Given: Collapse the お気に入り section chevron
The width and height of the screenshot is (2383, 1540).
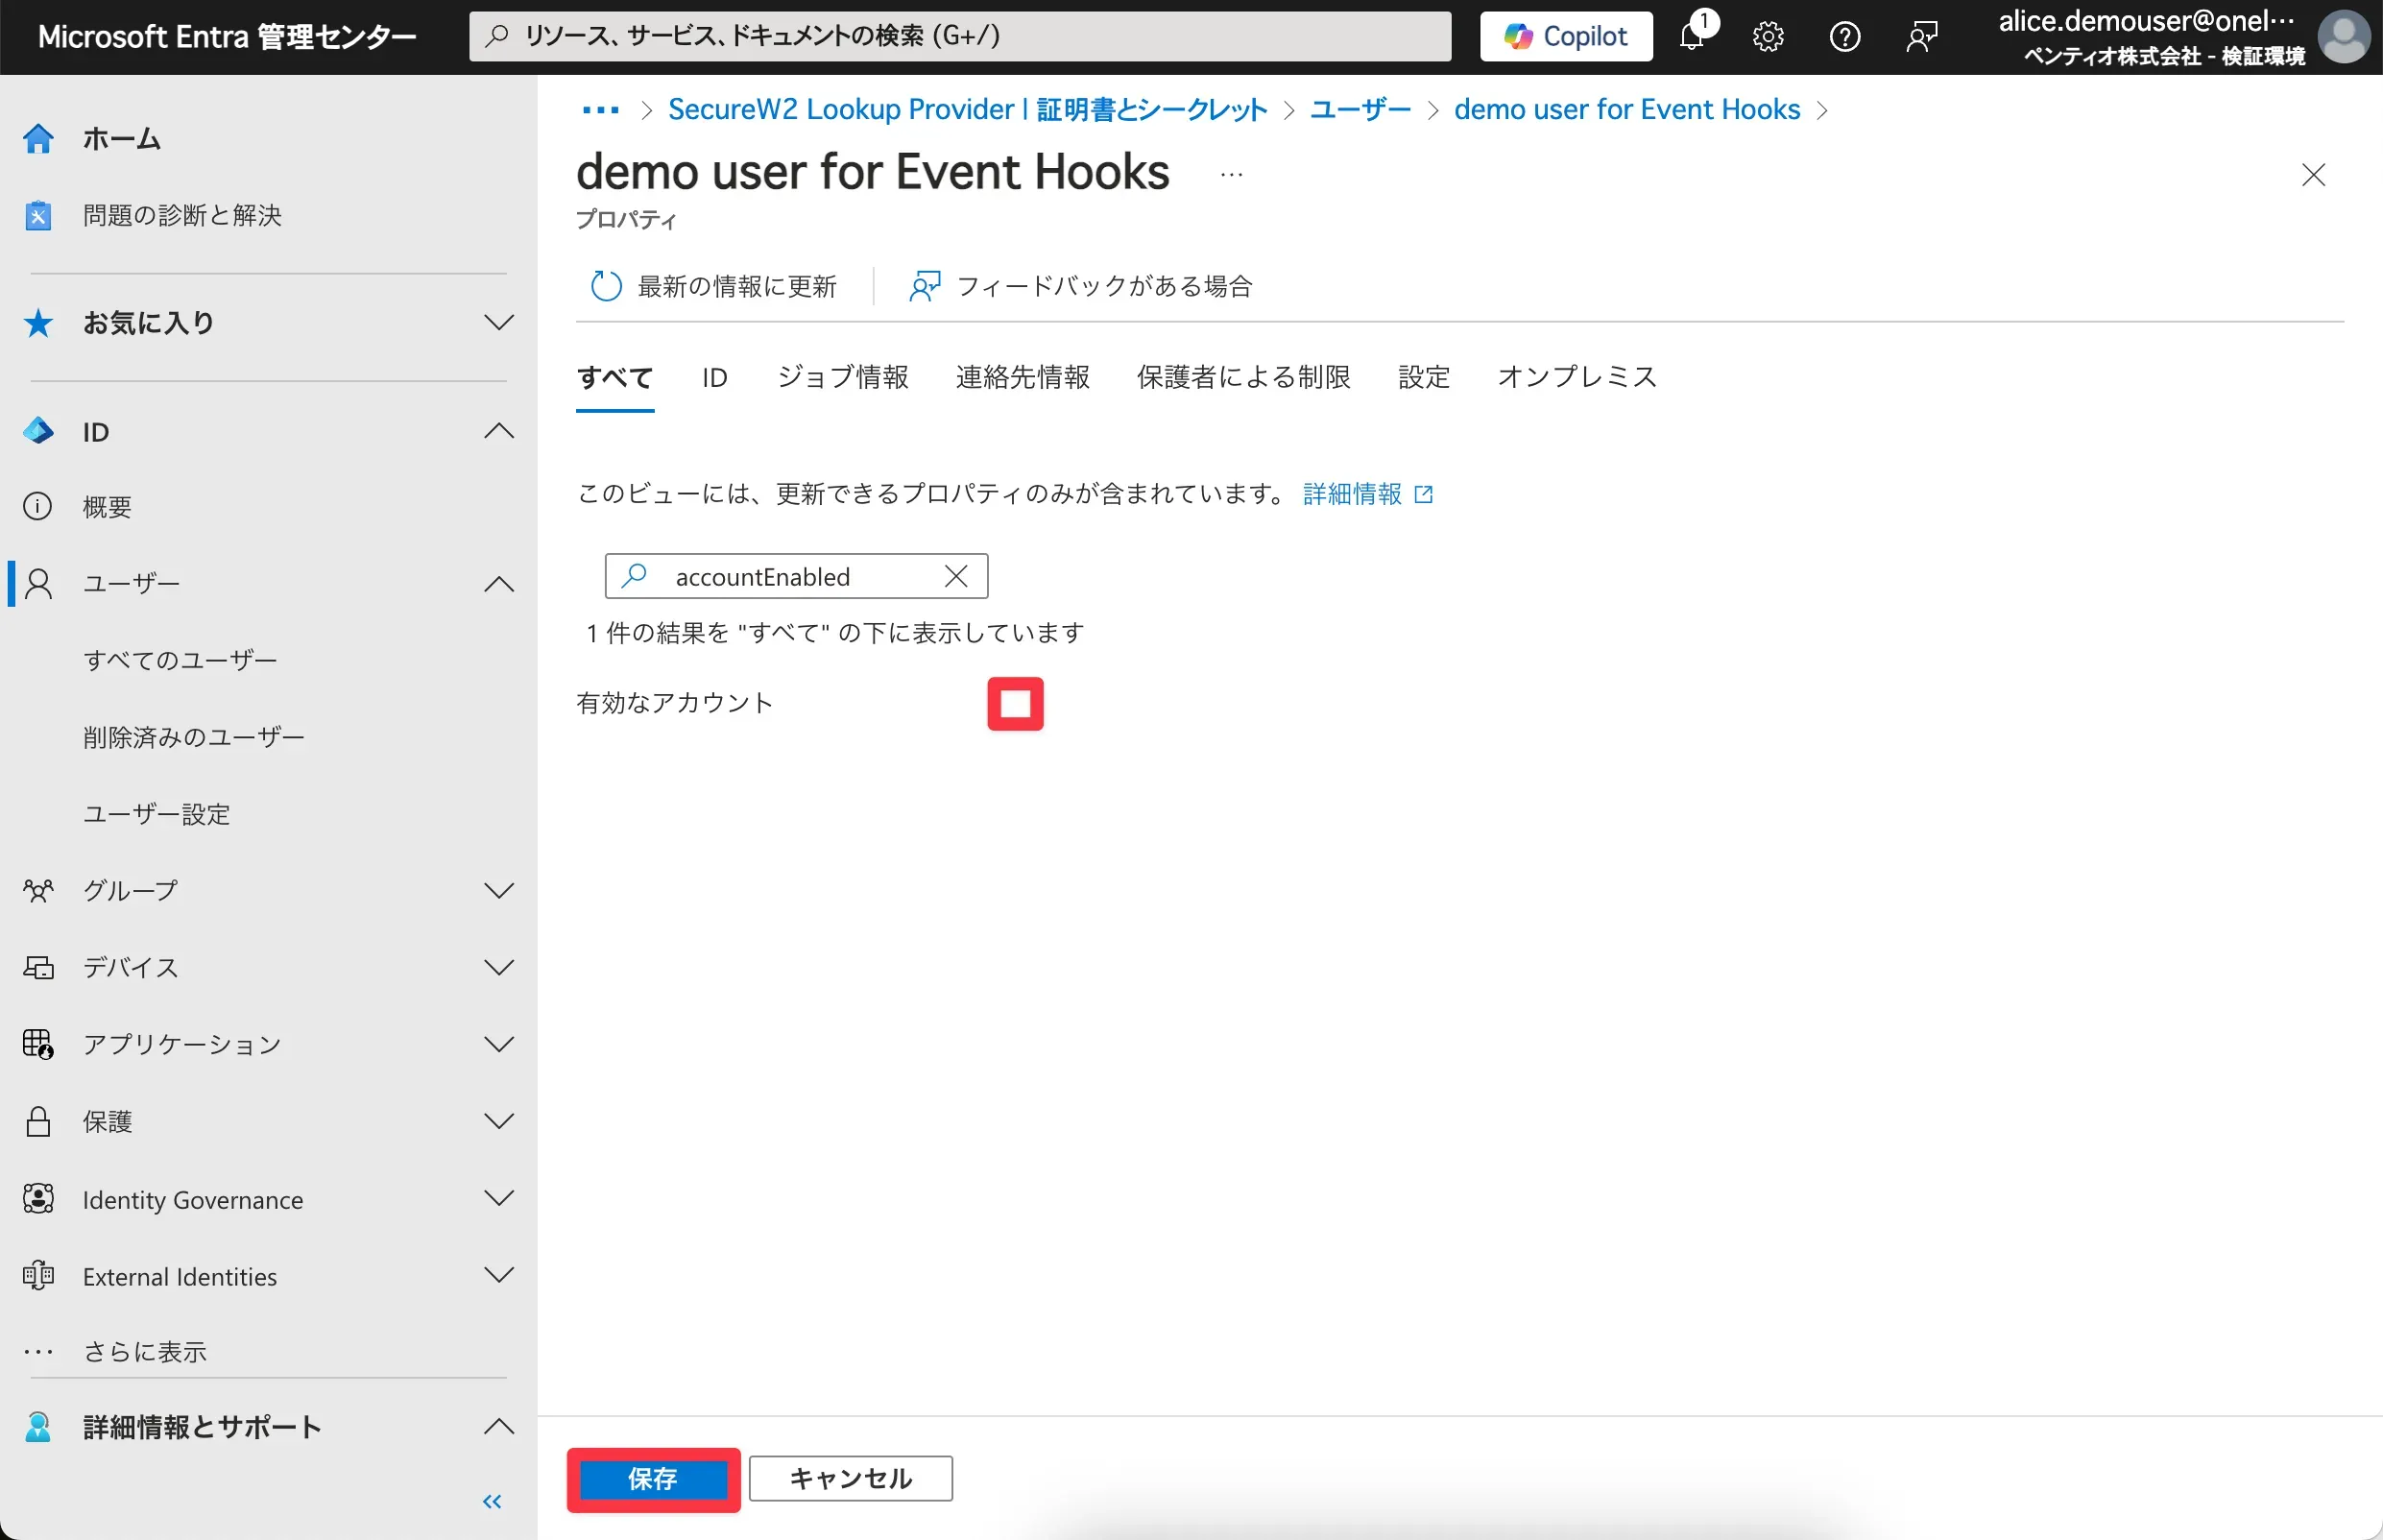Looking at the screenshot, I should coord(498,322).
